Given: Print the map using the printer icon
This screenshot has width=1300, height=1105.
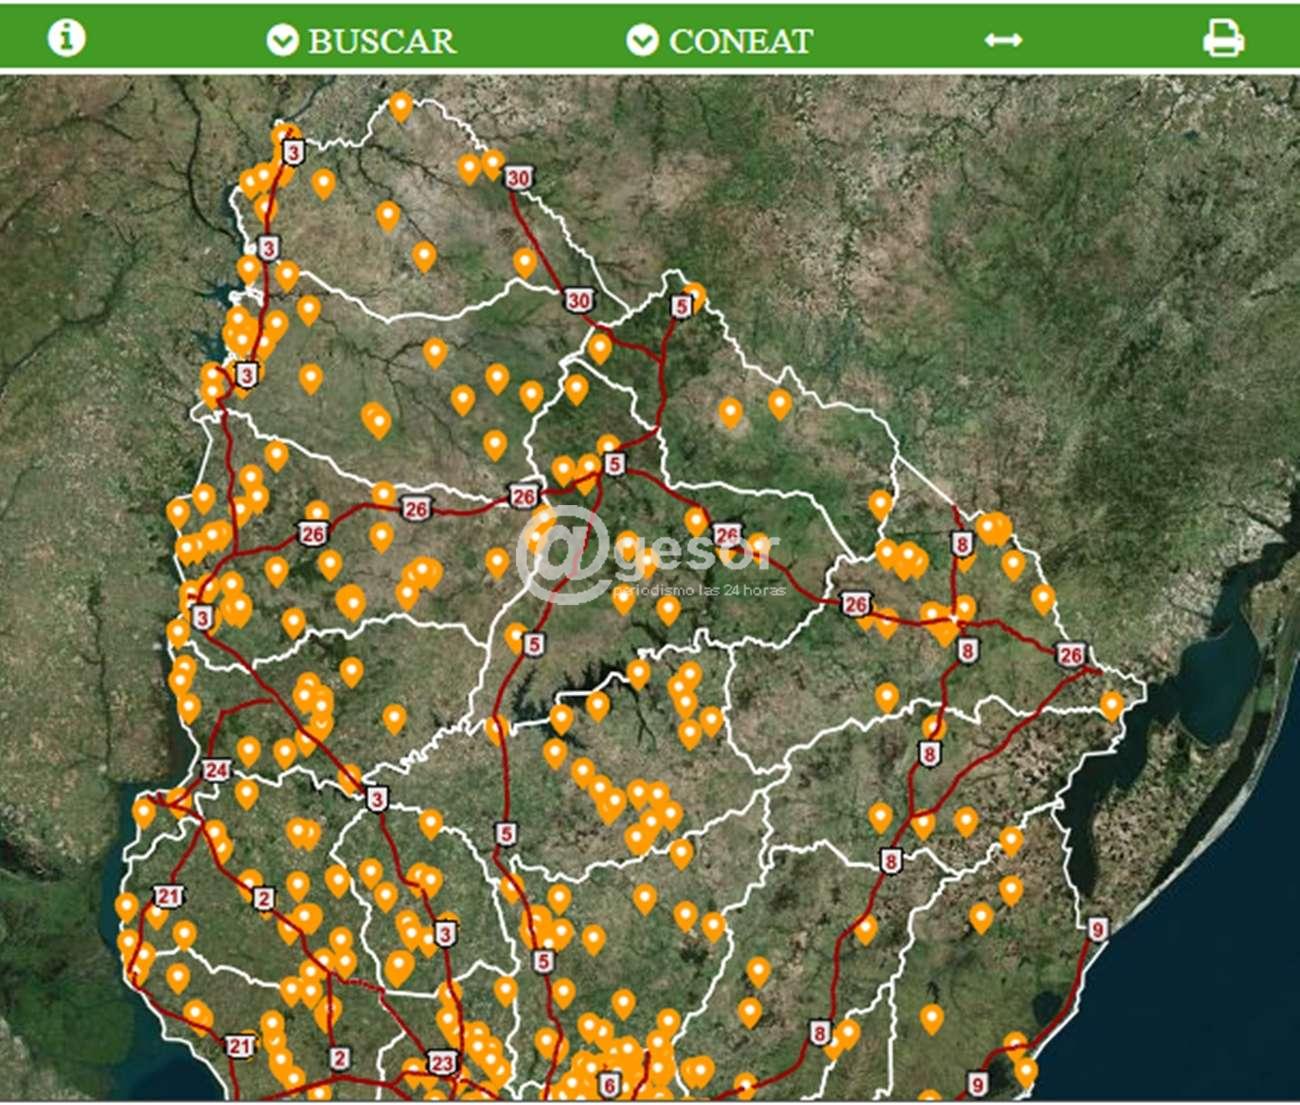Looking at the screenshot, I should [1222, 39].
